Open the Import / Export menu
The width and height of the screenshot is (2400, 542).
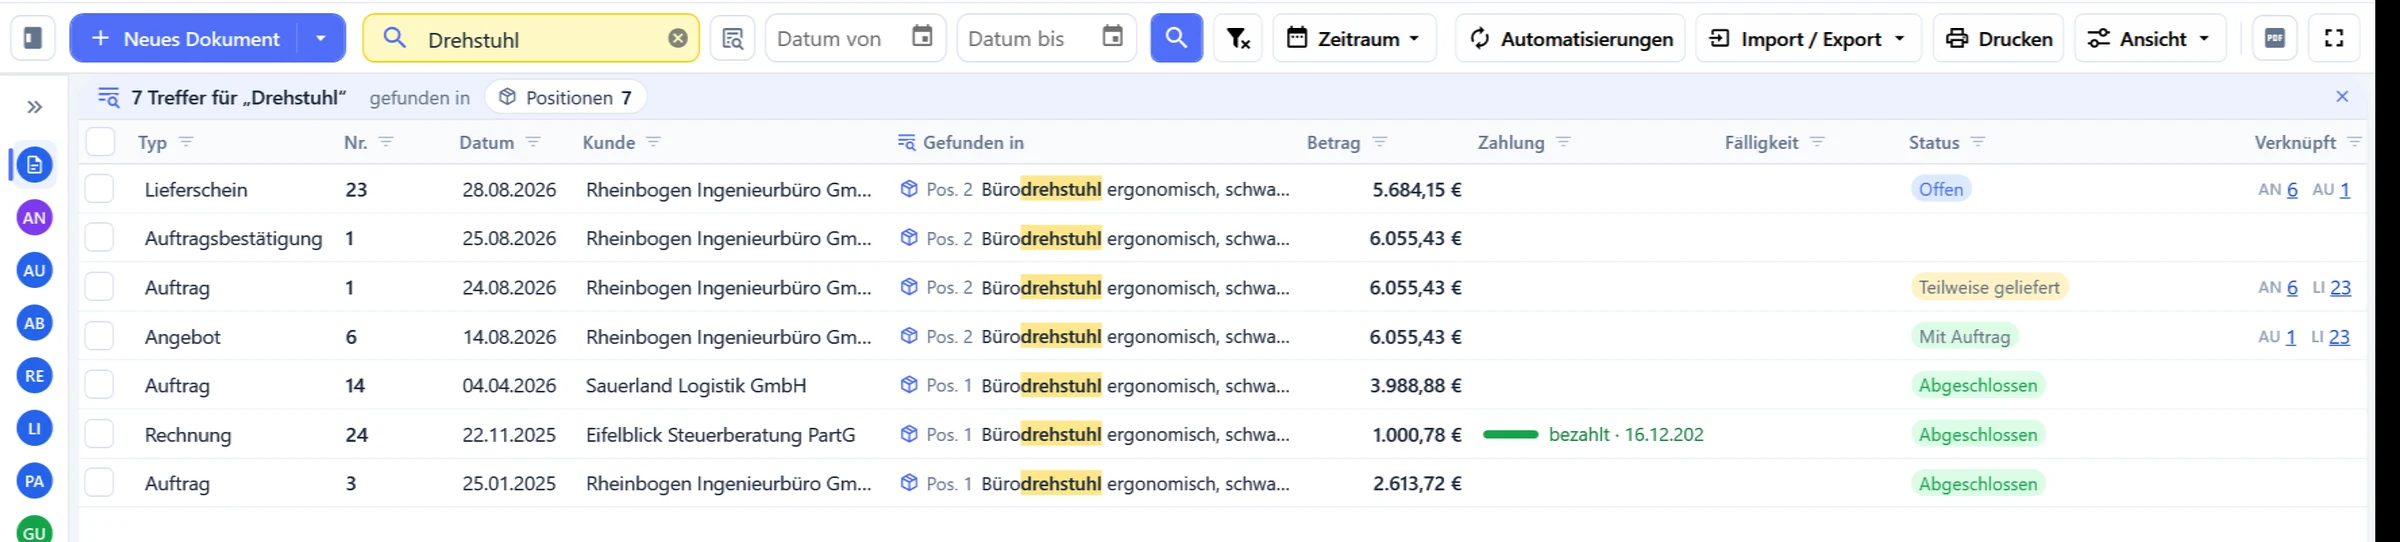coord(1808,38)
